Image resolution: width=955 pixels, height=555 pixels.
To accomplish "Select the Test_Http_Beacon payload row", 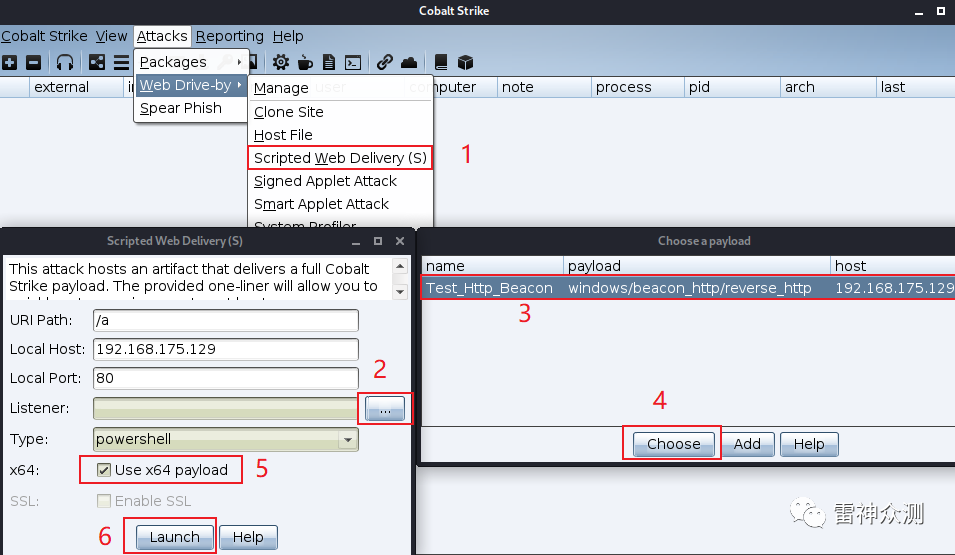I will 688,288.
